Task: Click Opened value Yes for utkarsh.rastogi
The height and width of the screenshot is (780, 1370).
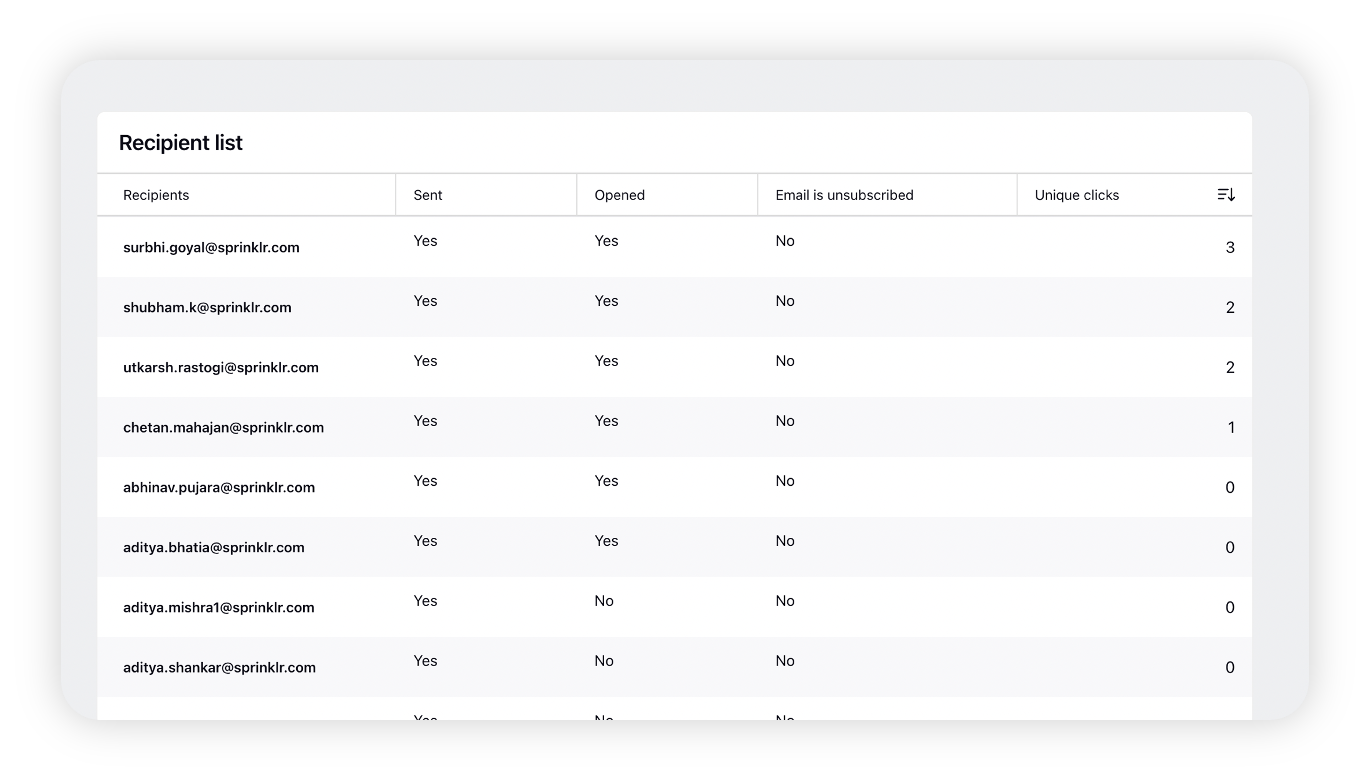Action: 606,361
